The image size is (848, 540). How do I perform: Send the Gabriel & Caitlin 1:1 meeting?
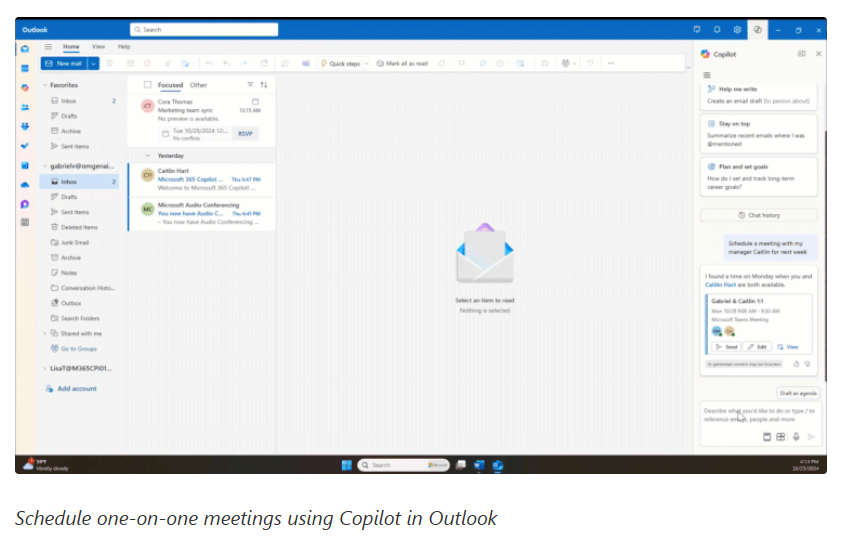(726, 347)
